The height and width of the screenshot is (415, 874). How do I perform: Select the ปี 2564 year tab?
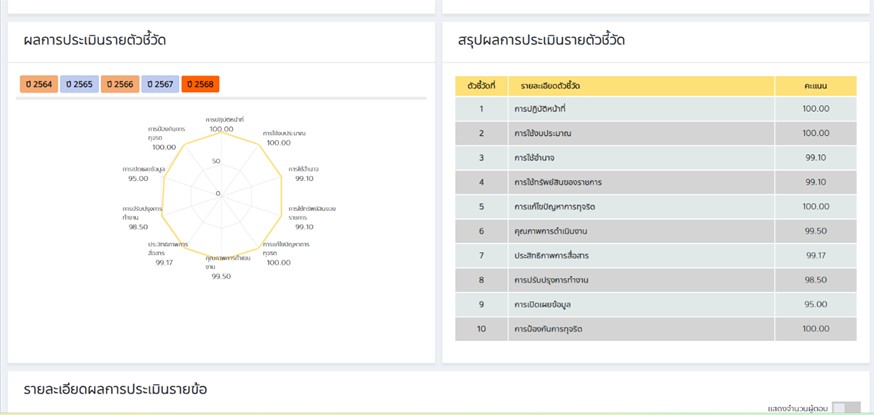click(39, 84)
